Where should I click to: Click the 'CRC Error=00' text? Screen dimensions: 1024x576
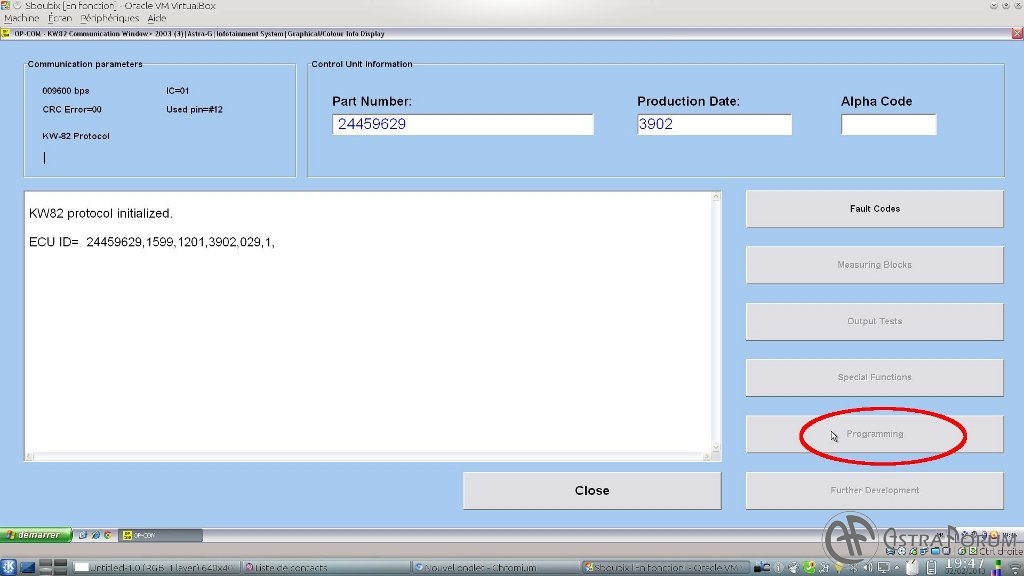pos(72,110)
